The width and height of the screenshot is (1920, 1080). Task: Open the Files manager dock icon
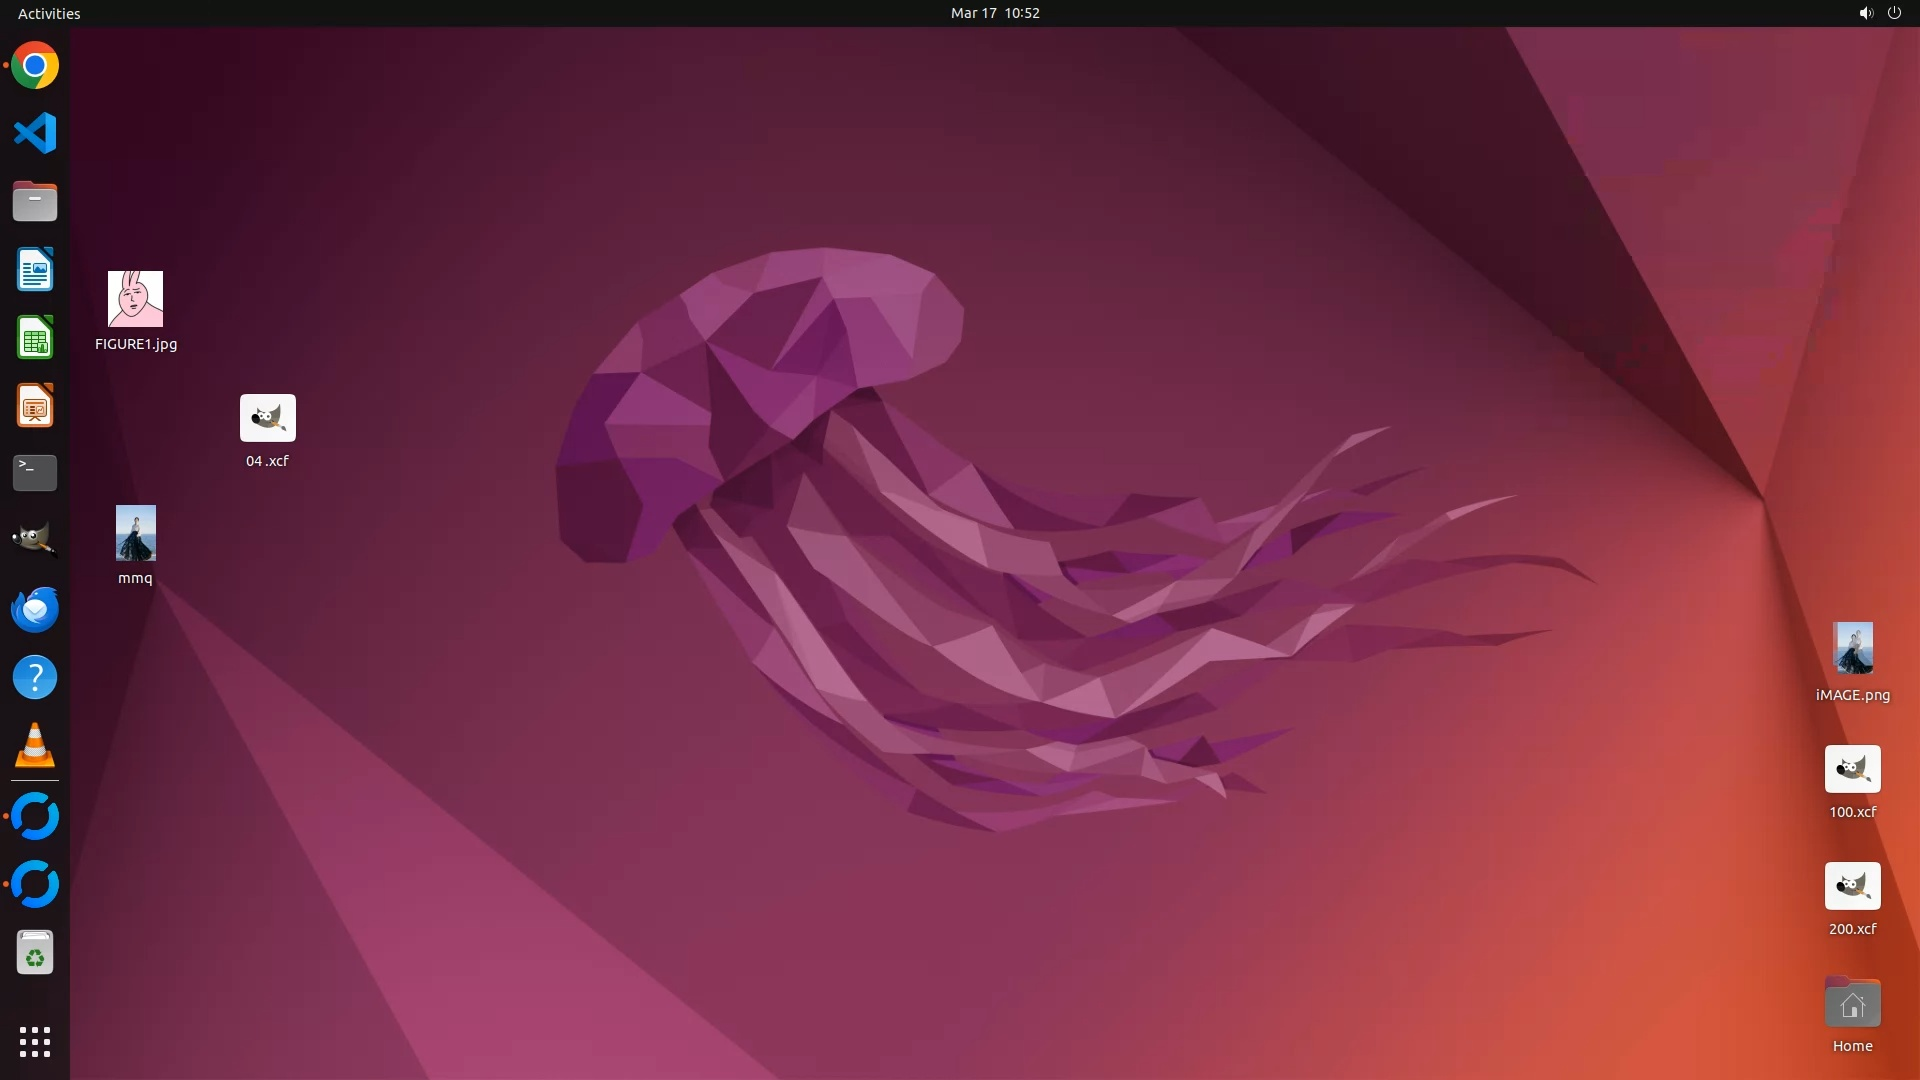(35, 201)
